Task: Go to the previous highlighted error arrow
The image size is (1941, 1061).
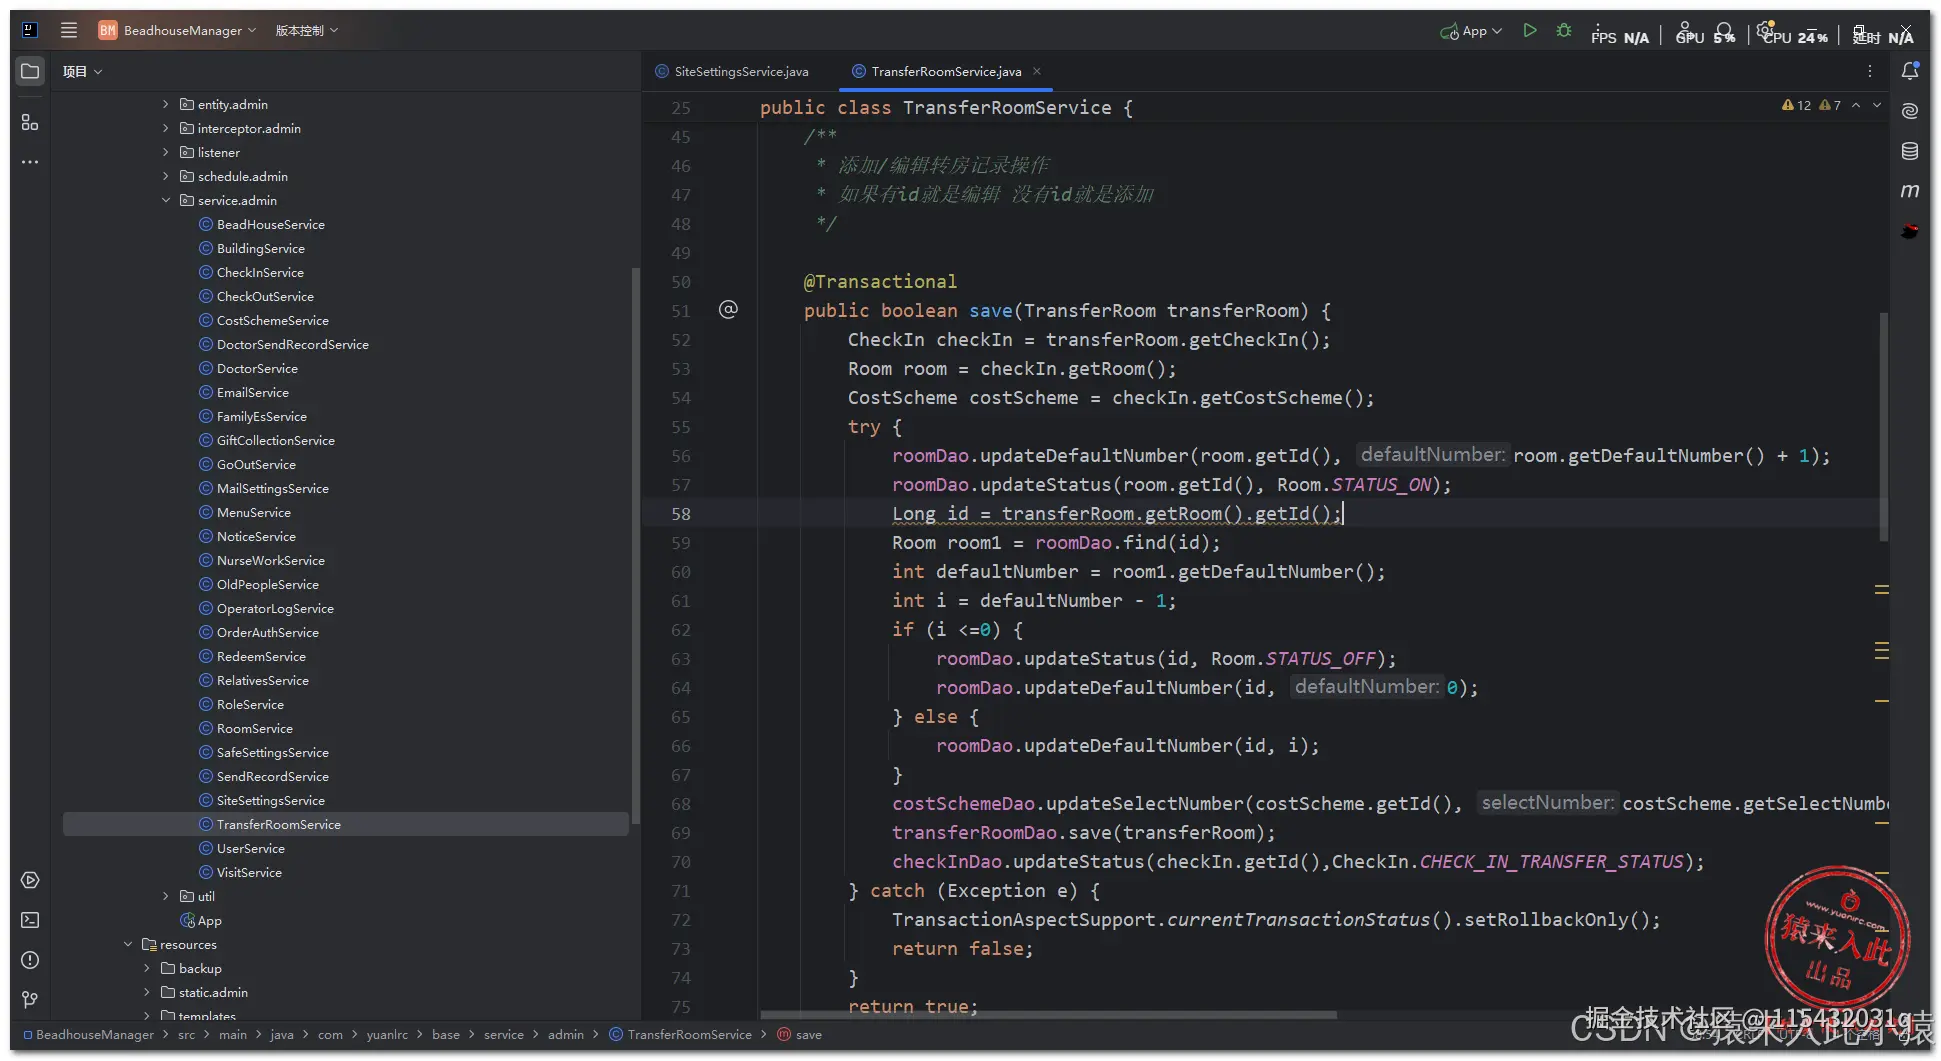Action: (x=1856, y=105)
